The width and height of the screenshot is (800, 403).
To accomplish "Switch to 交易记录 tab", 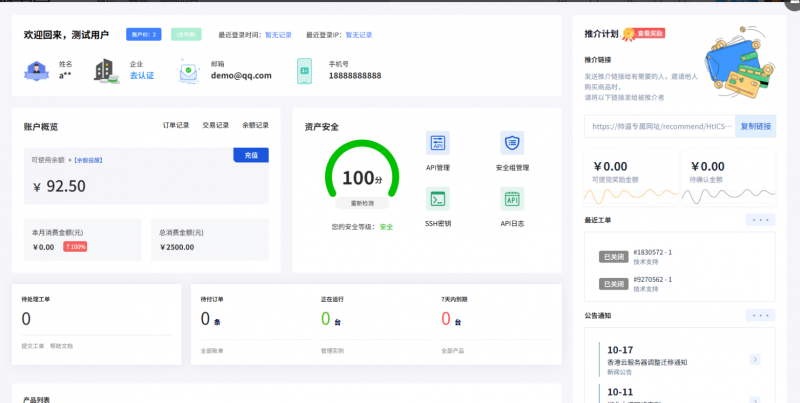I will (x=216, y=125).
